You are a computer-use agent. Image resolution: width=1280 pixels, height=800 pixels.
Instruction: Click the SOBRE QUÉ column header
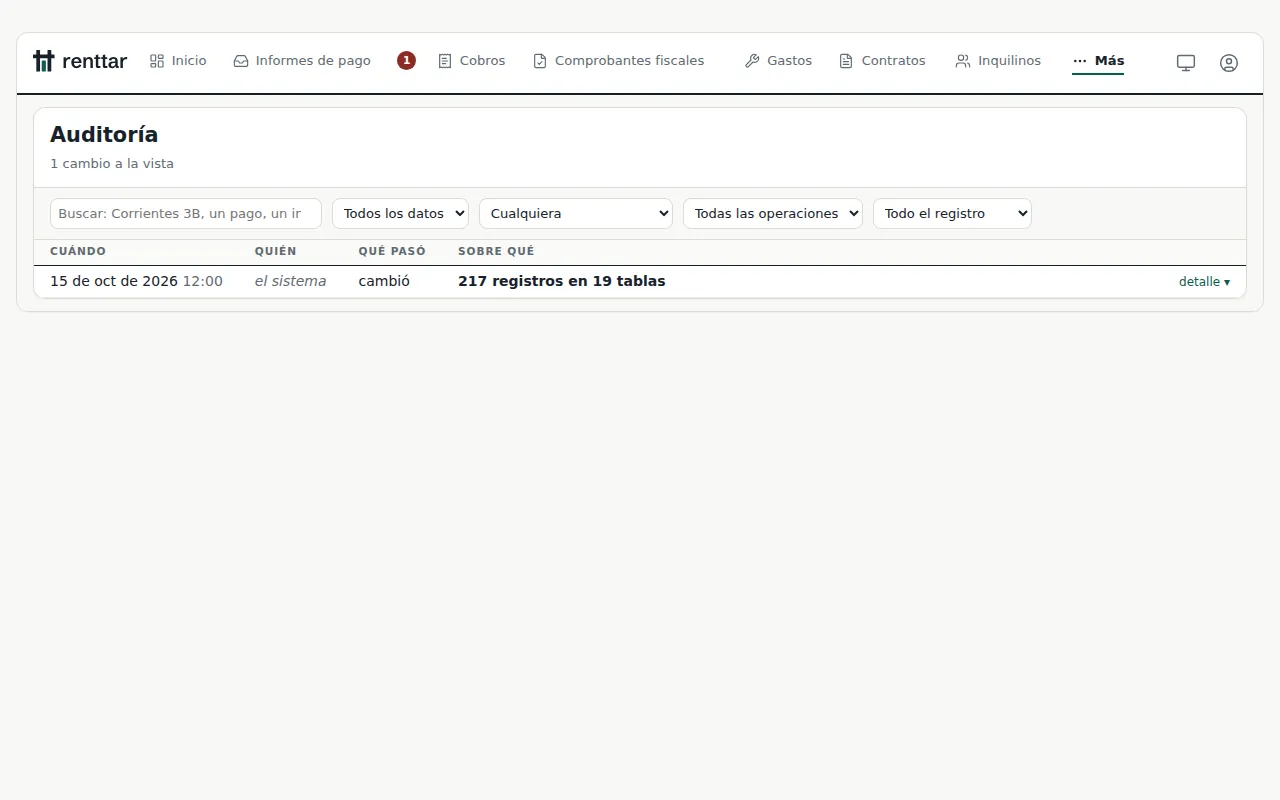point(496,251)
